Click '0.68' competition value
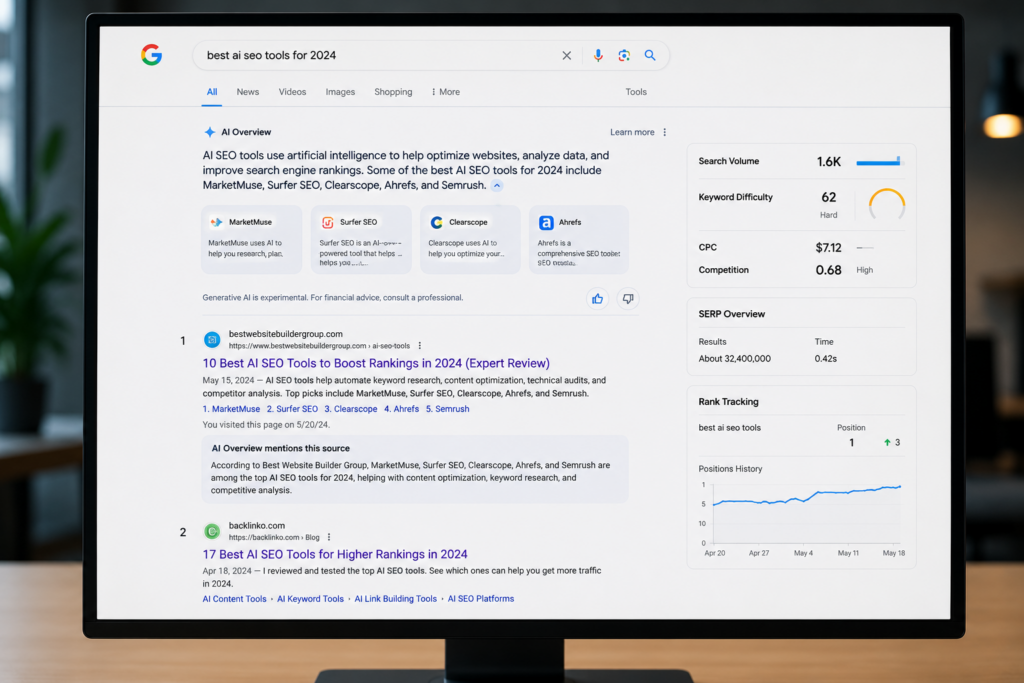This screenshot has width=1024, height=683. tap(829, 270)
